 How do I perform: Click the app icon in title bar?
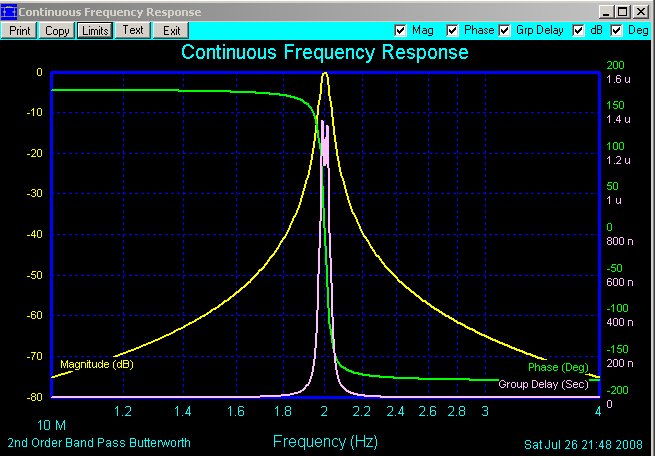[9, 12]
